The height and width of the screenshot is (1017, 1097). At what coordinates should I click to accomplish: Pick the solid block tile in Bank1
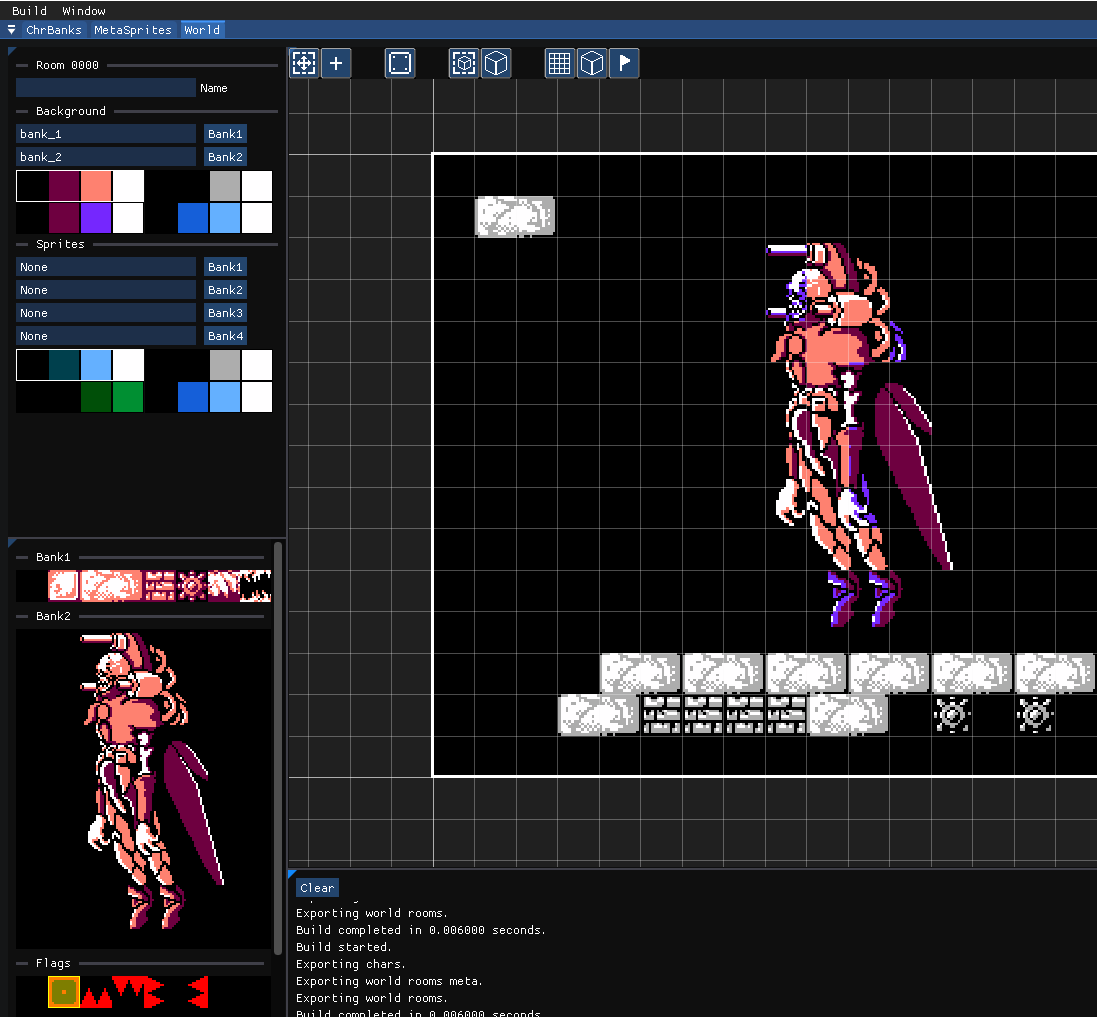point(64,586)
